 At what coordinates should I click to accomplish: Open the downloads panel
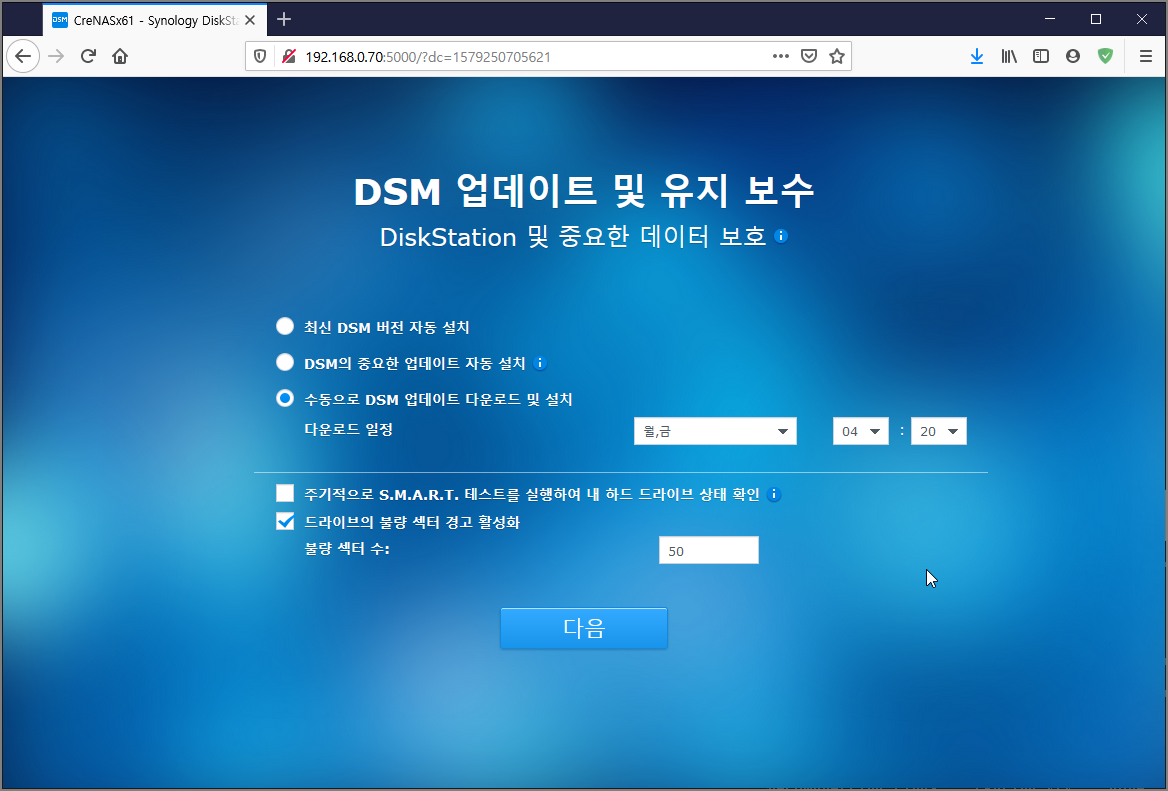[x=977, y=56]
